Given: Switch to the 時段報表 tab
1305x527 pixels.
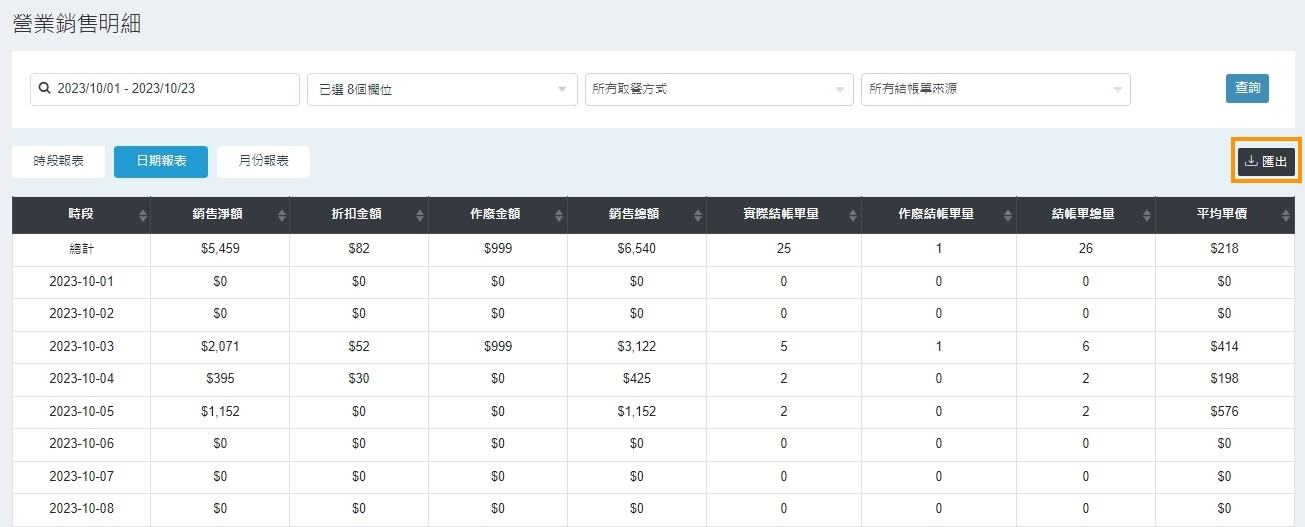Looking at the screenshot, I should tap(58, 161).
